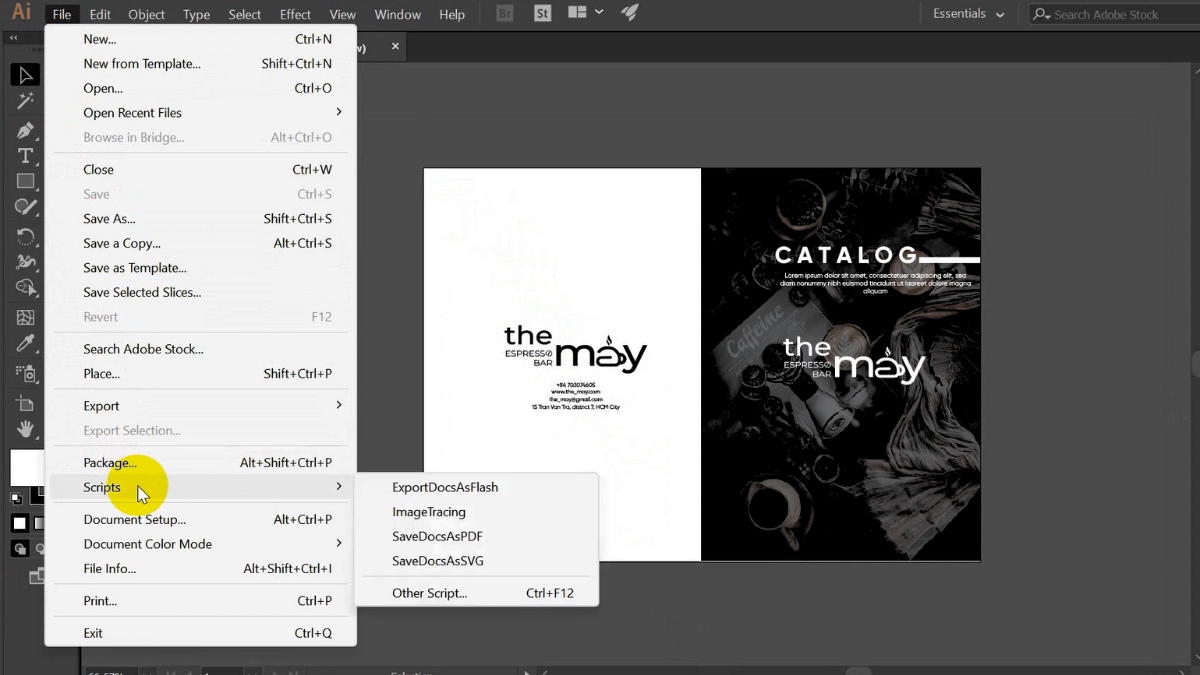1200x675 pixels.
Task: Open the Effect menu
Action: [x=295, y=14]
